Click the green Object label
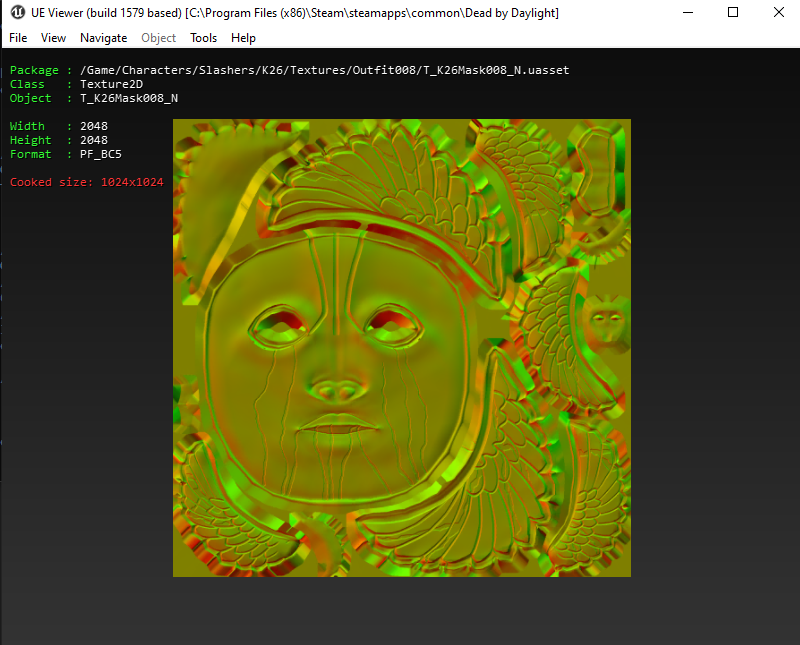The height and width of the screenshot is (645, 800). click(31, 98)
